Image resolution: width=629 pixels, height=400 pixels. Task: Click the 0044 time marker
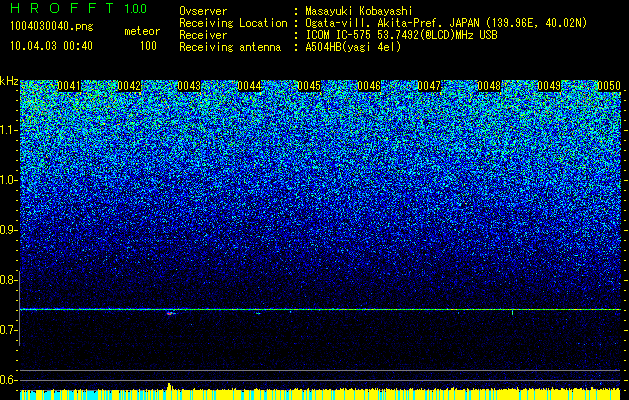click(x=249, y=86)
